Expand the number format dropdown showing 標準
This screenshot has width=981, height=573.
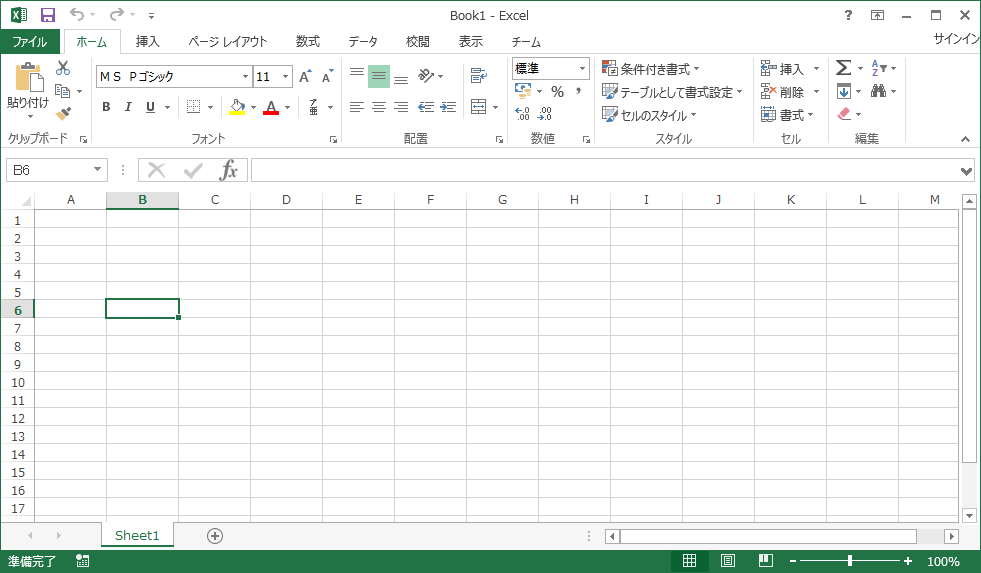[582, 69]
